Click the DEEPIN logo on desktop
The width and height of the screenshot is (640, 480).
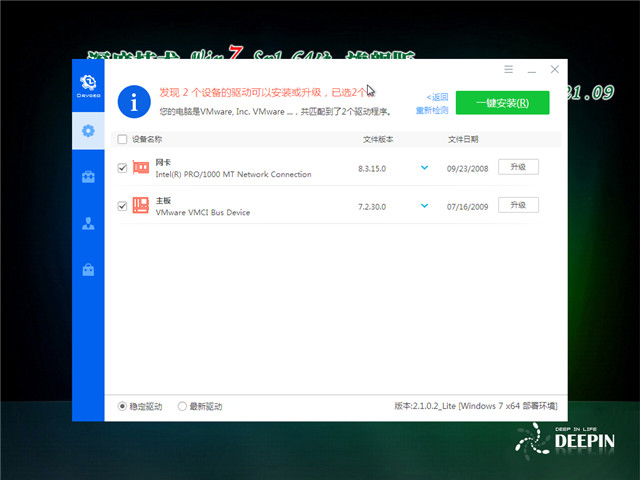[565, 440]
